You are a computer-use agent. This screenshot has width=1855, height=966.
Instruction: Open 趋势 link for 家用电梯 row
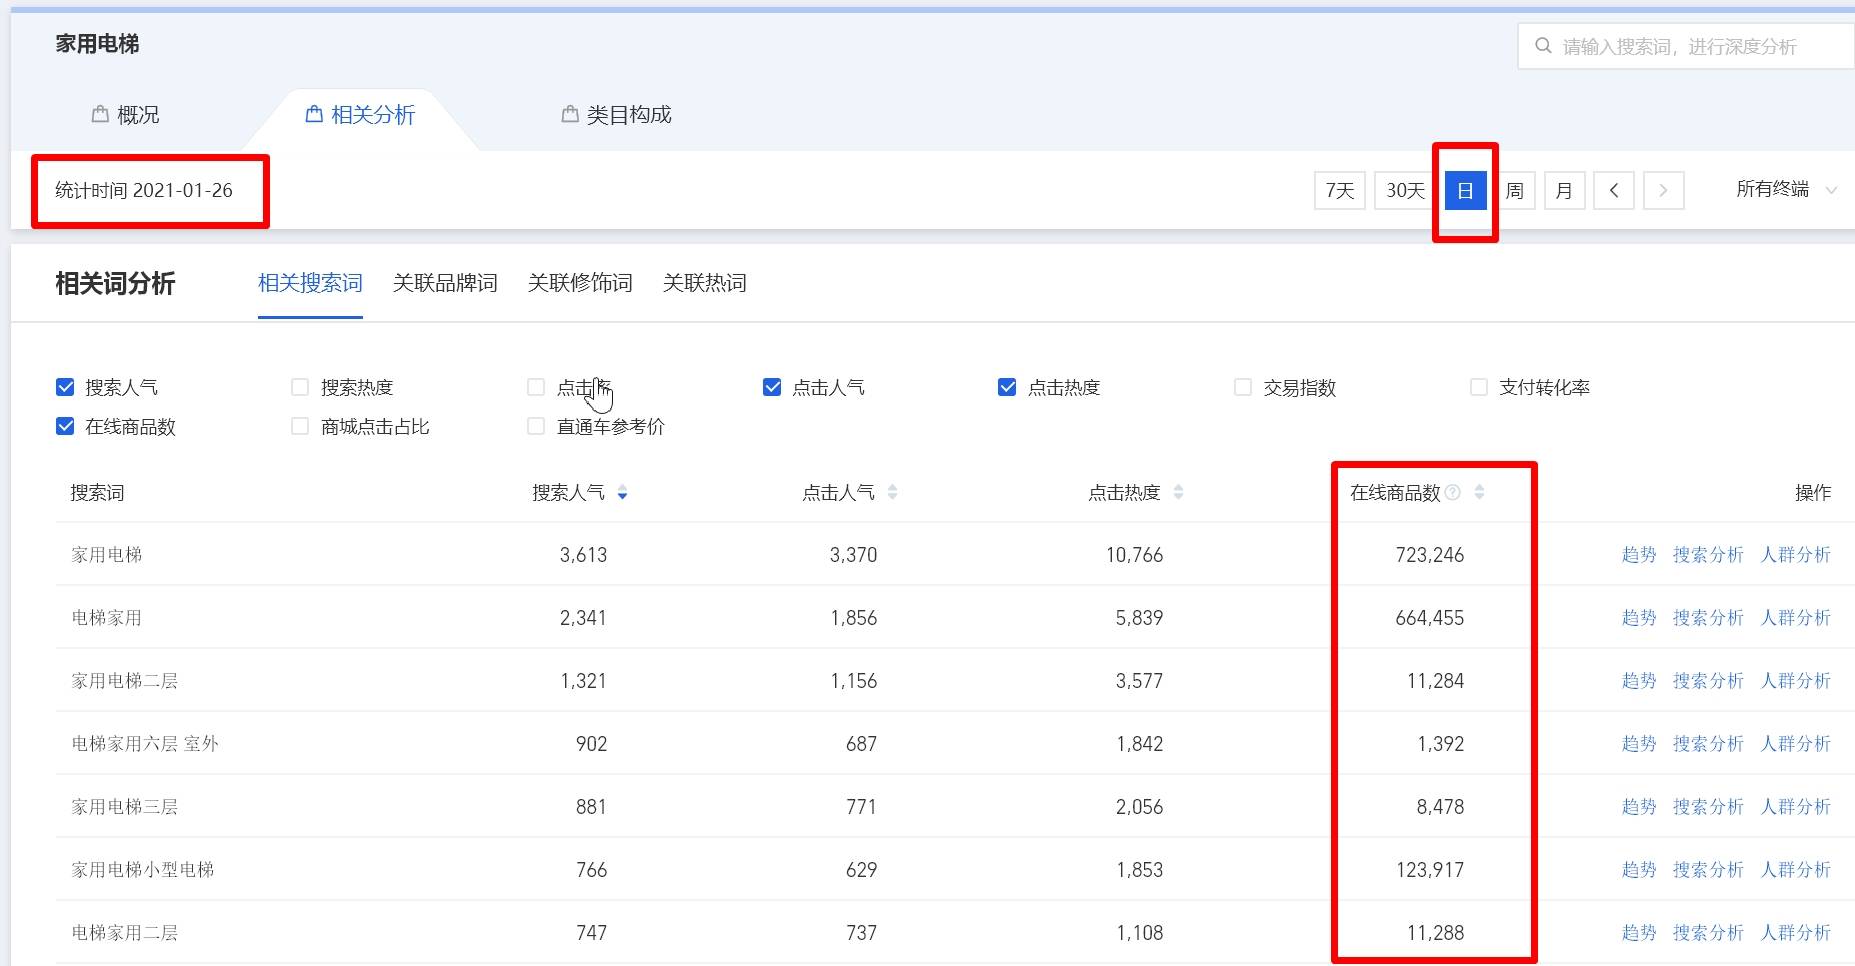1638,555
